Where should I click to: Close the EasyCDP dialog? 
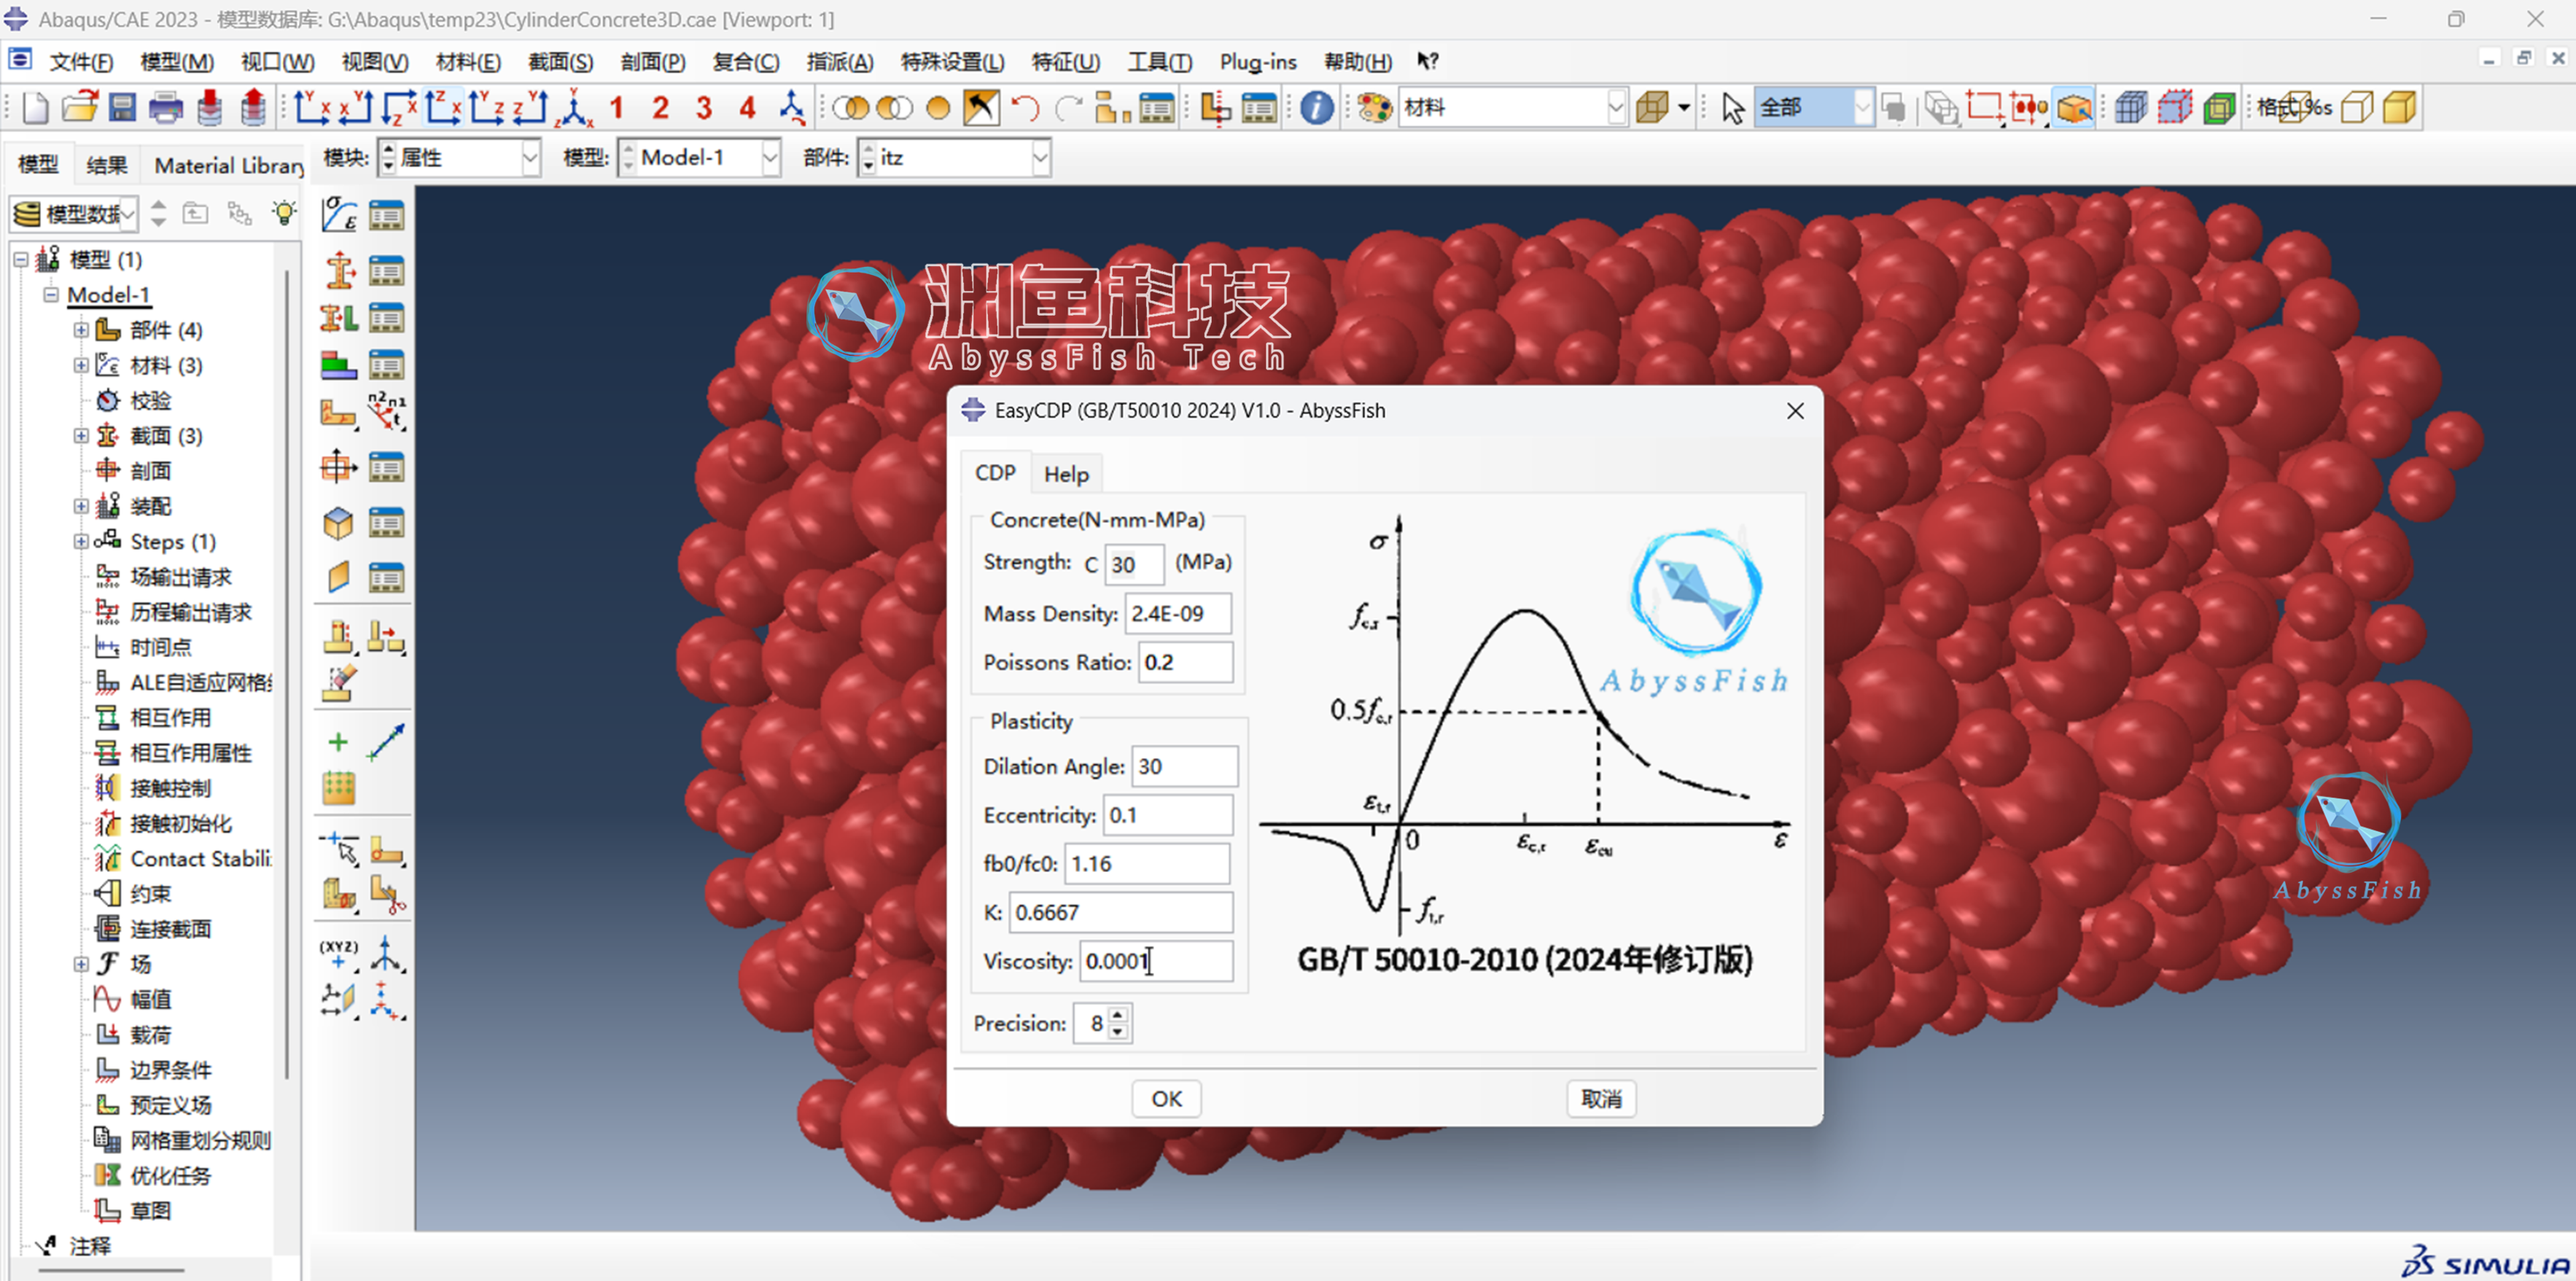1795,411
